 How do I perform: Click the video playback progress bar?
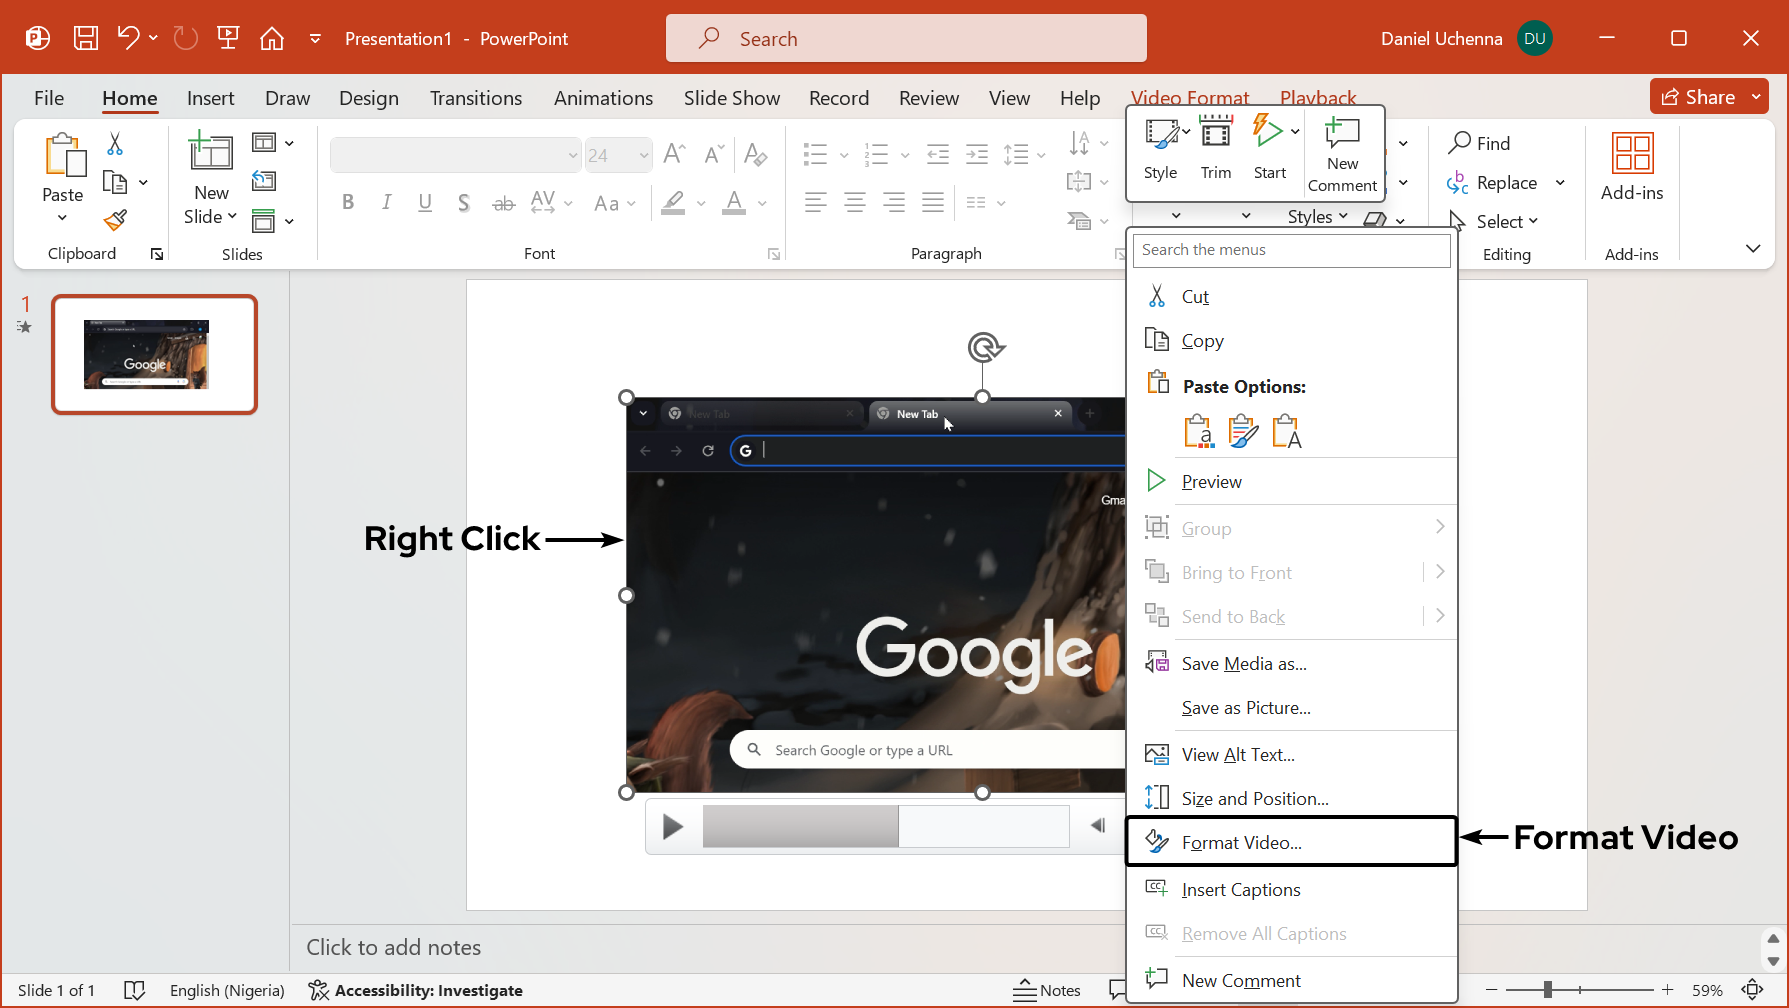point(885,826)
